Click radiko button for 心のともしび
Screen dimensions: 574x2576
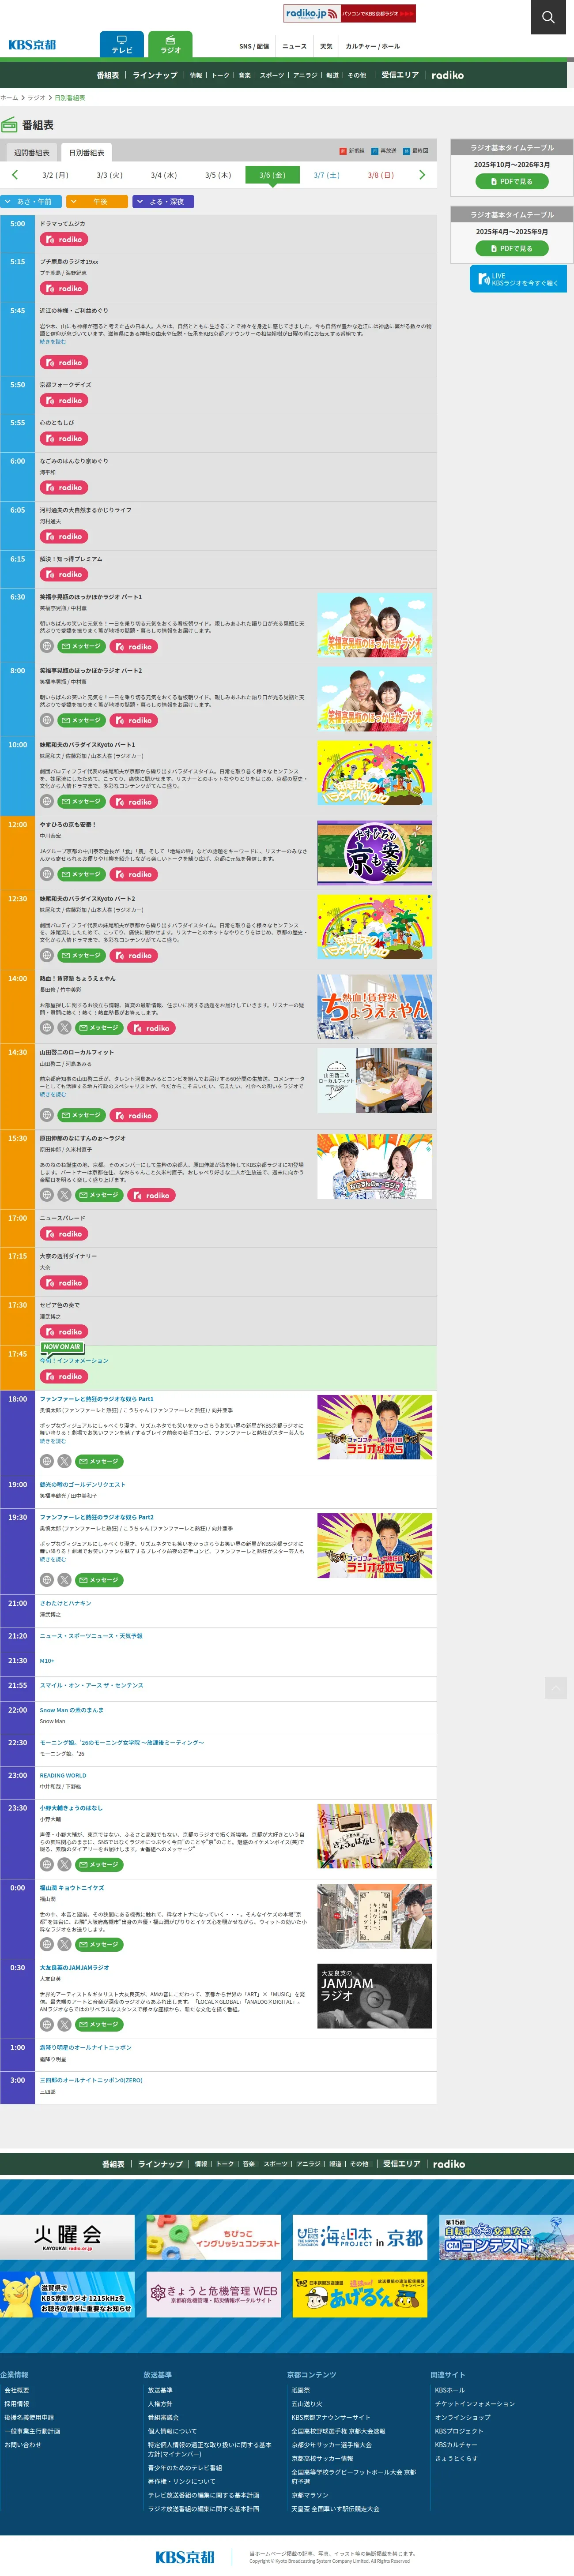[64, 439]
